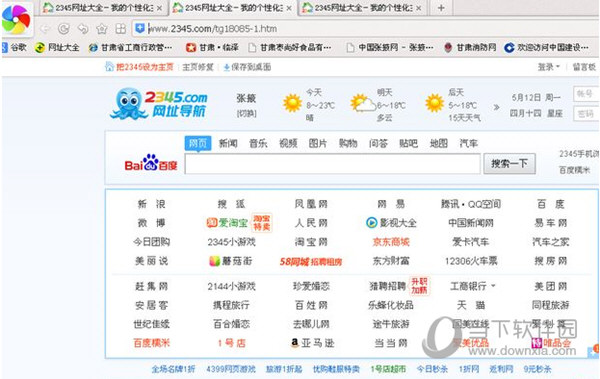
Task: Expand the 工商银行 dropdown arrow
Action: [493, 286]
